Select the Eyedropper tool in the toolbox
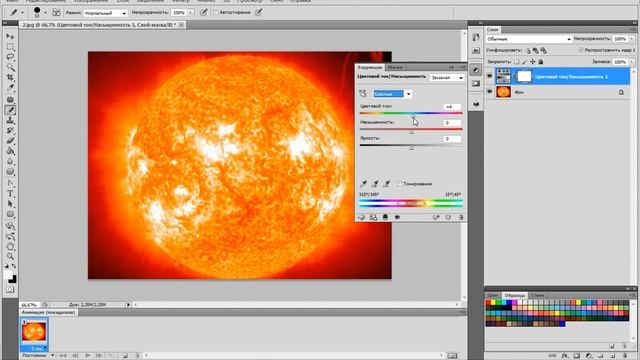This screenshot has height=360, width=640. [x=10, y=88]
